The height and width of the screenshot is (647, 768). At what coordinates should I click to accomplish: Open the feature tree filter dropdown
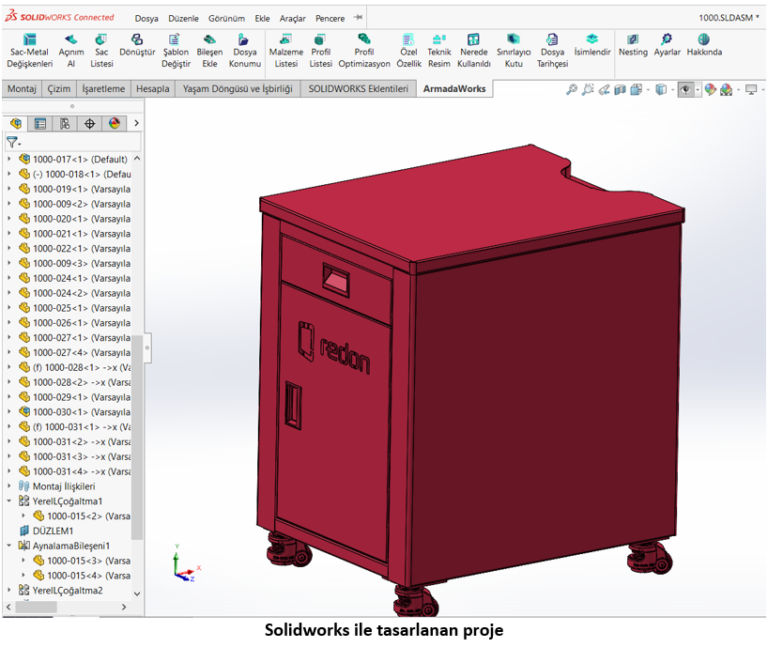[x=13, y=143]
